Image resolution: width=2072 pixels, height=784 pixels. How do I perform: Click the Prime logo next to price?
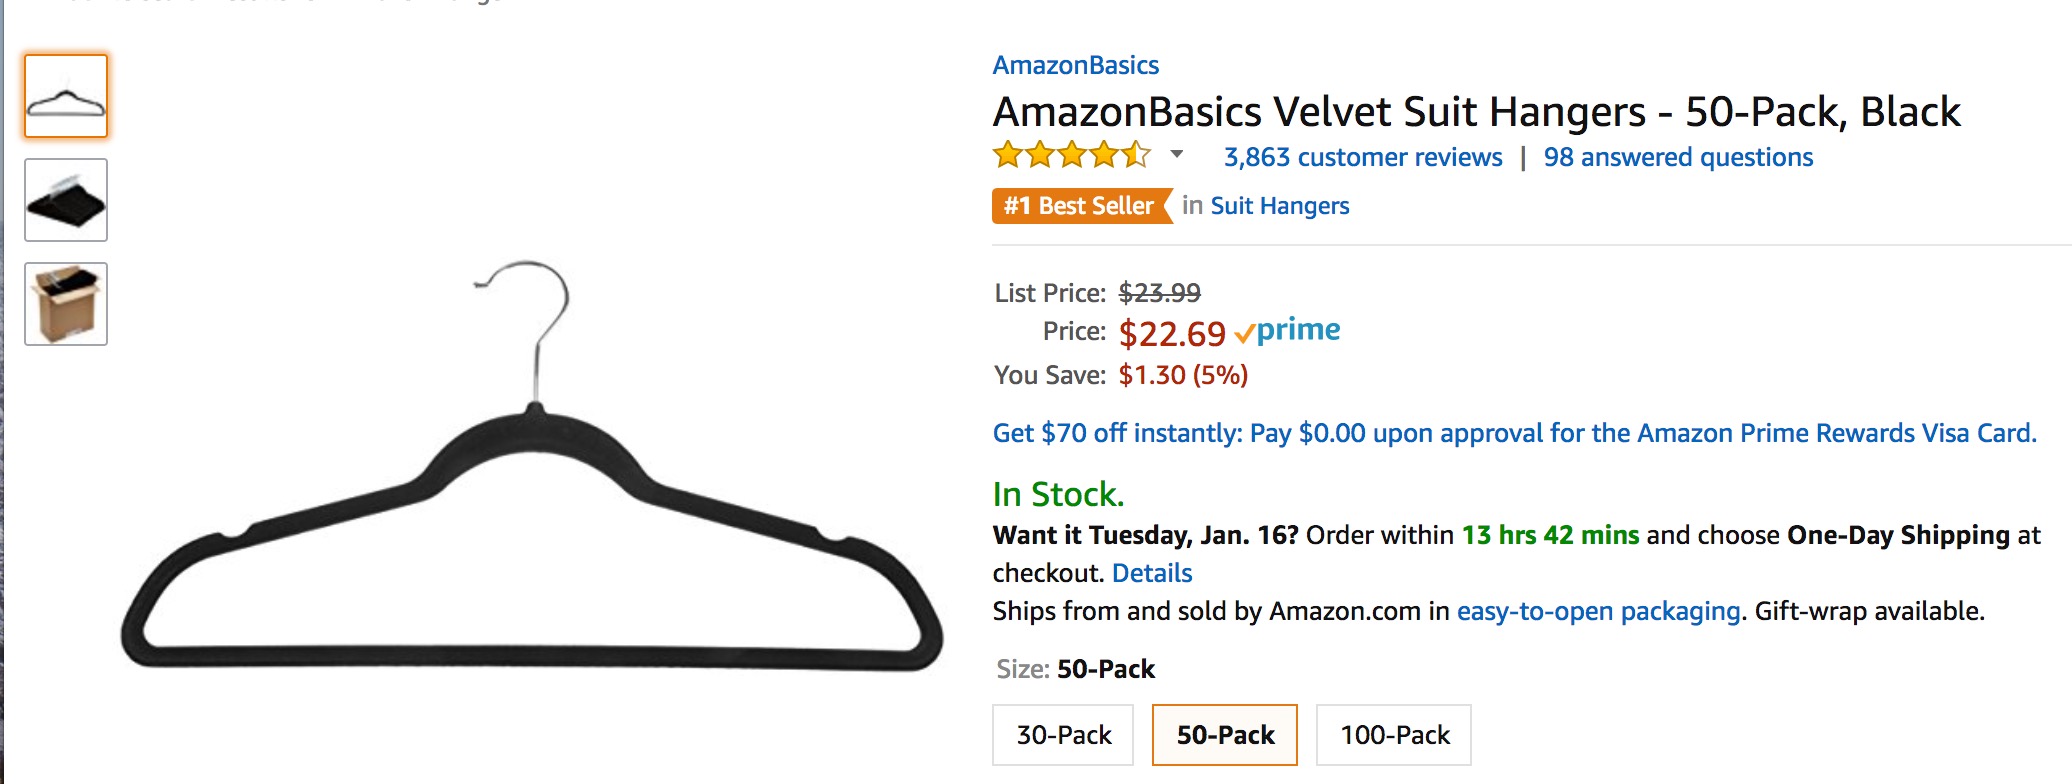click(1288, 331)
